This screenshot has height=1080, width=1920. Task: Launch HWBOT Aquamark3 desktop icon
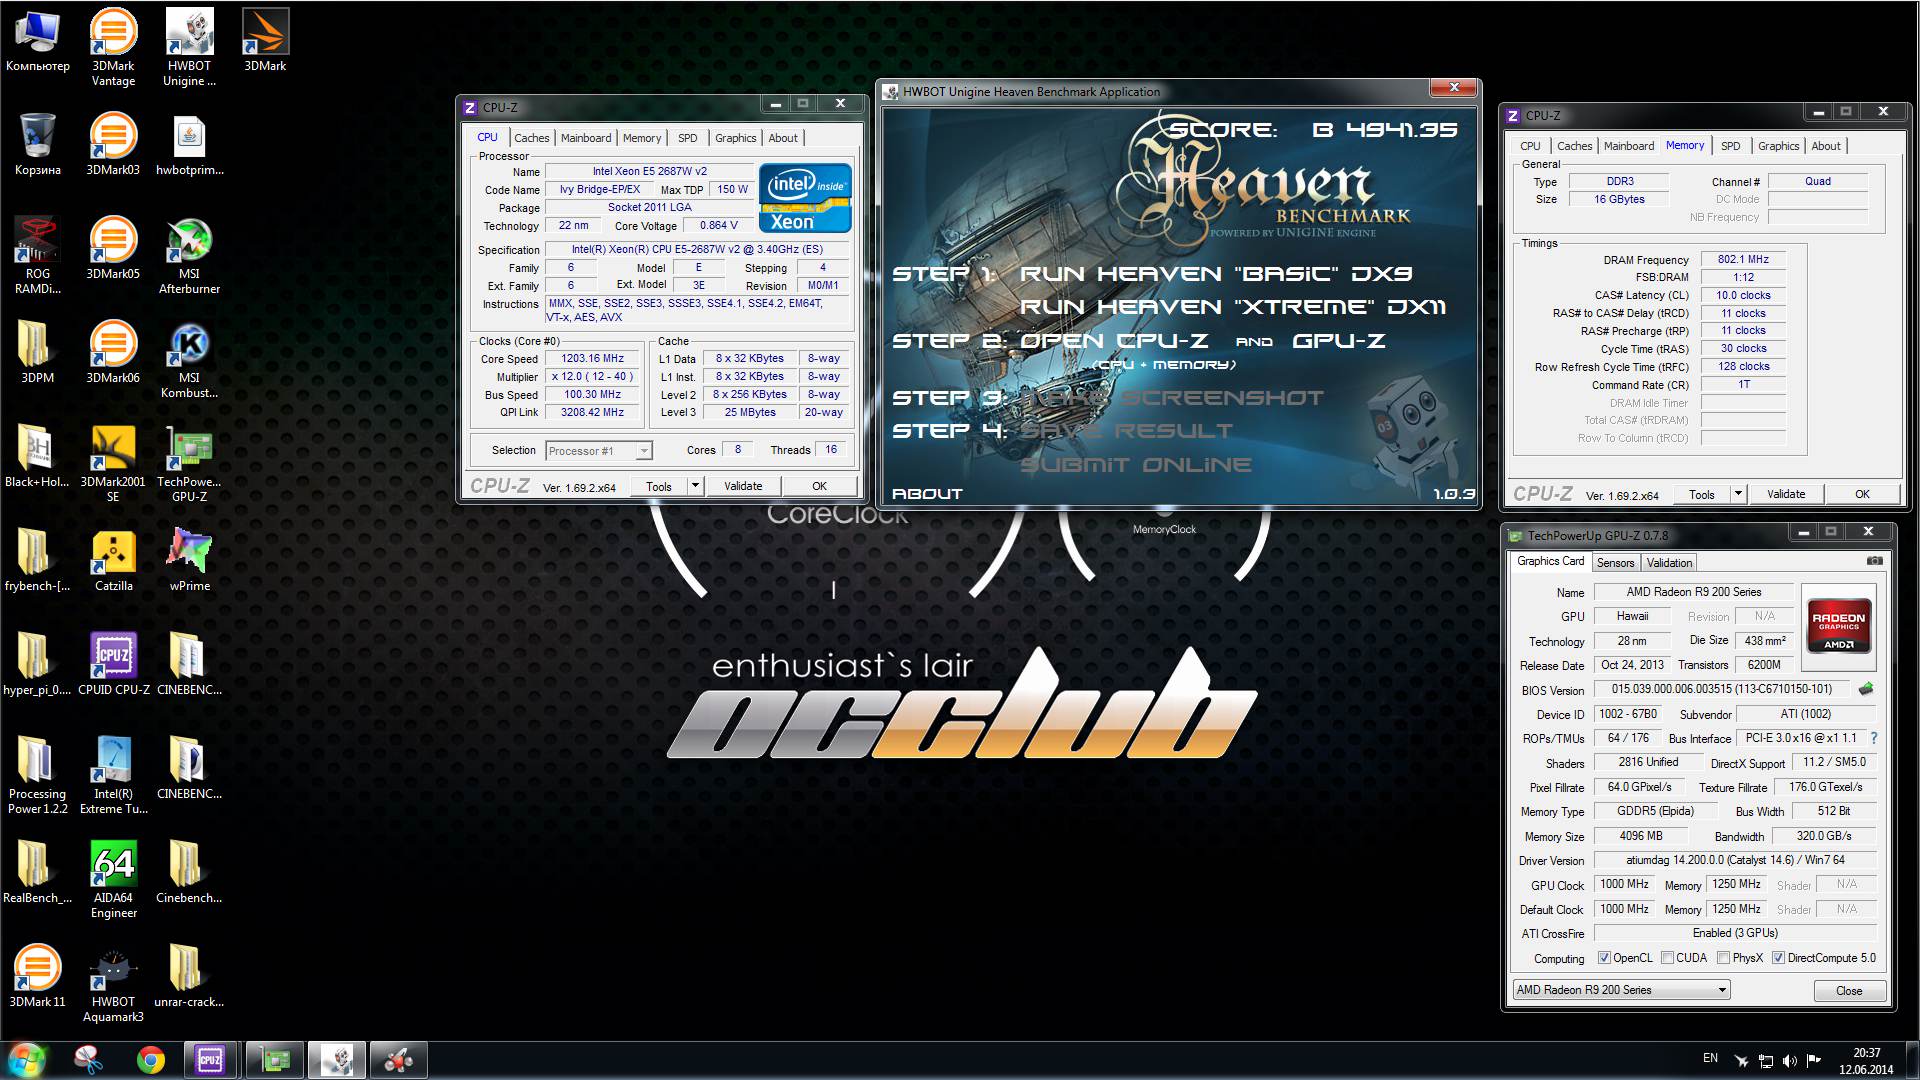[113, 983]
